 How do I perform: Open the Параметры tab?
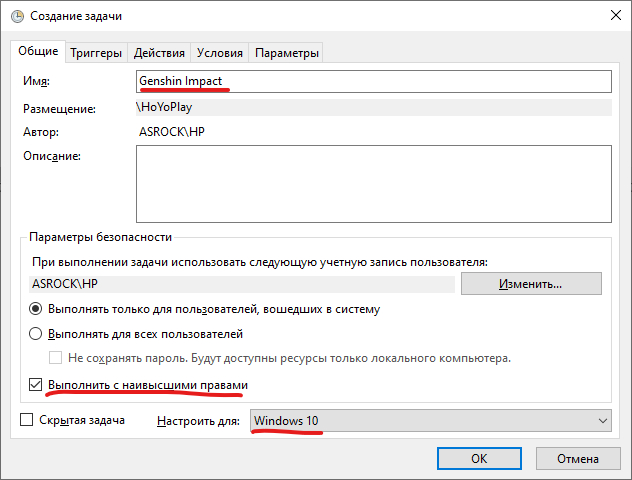click(287, 53)
